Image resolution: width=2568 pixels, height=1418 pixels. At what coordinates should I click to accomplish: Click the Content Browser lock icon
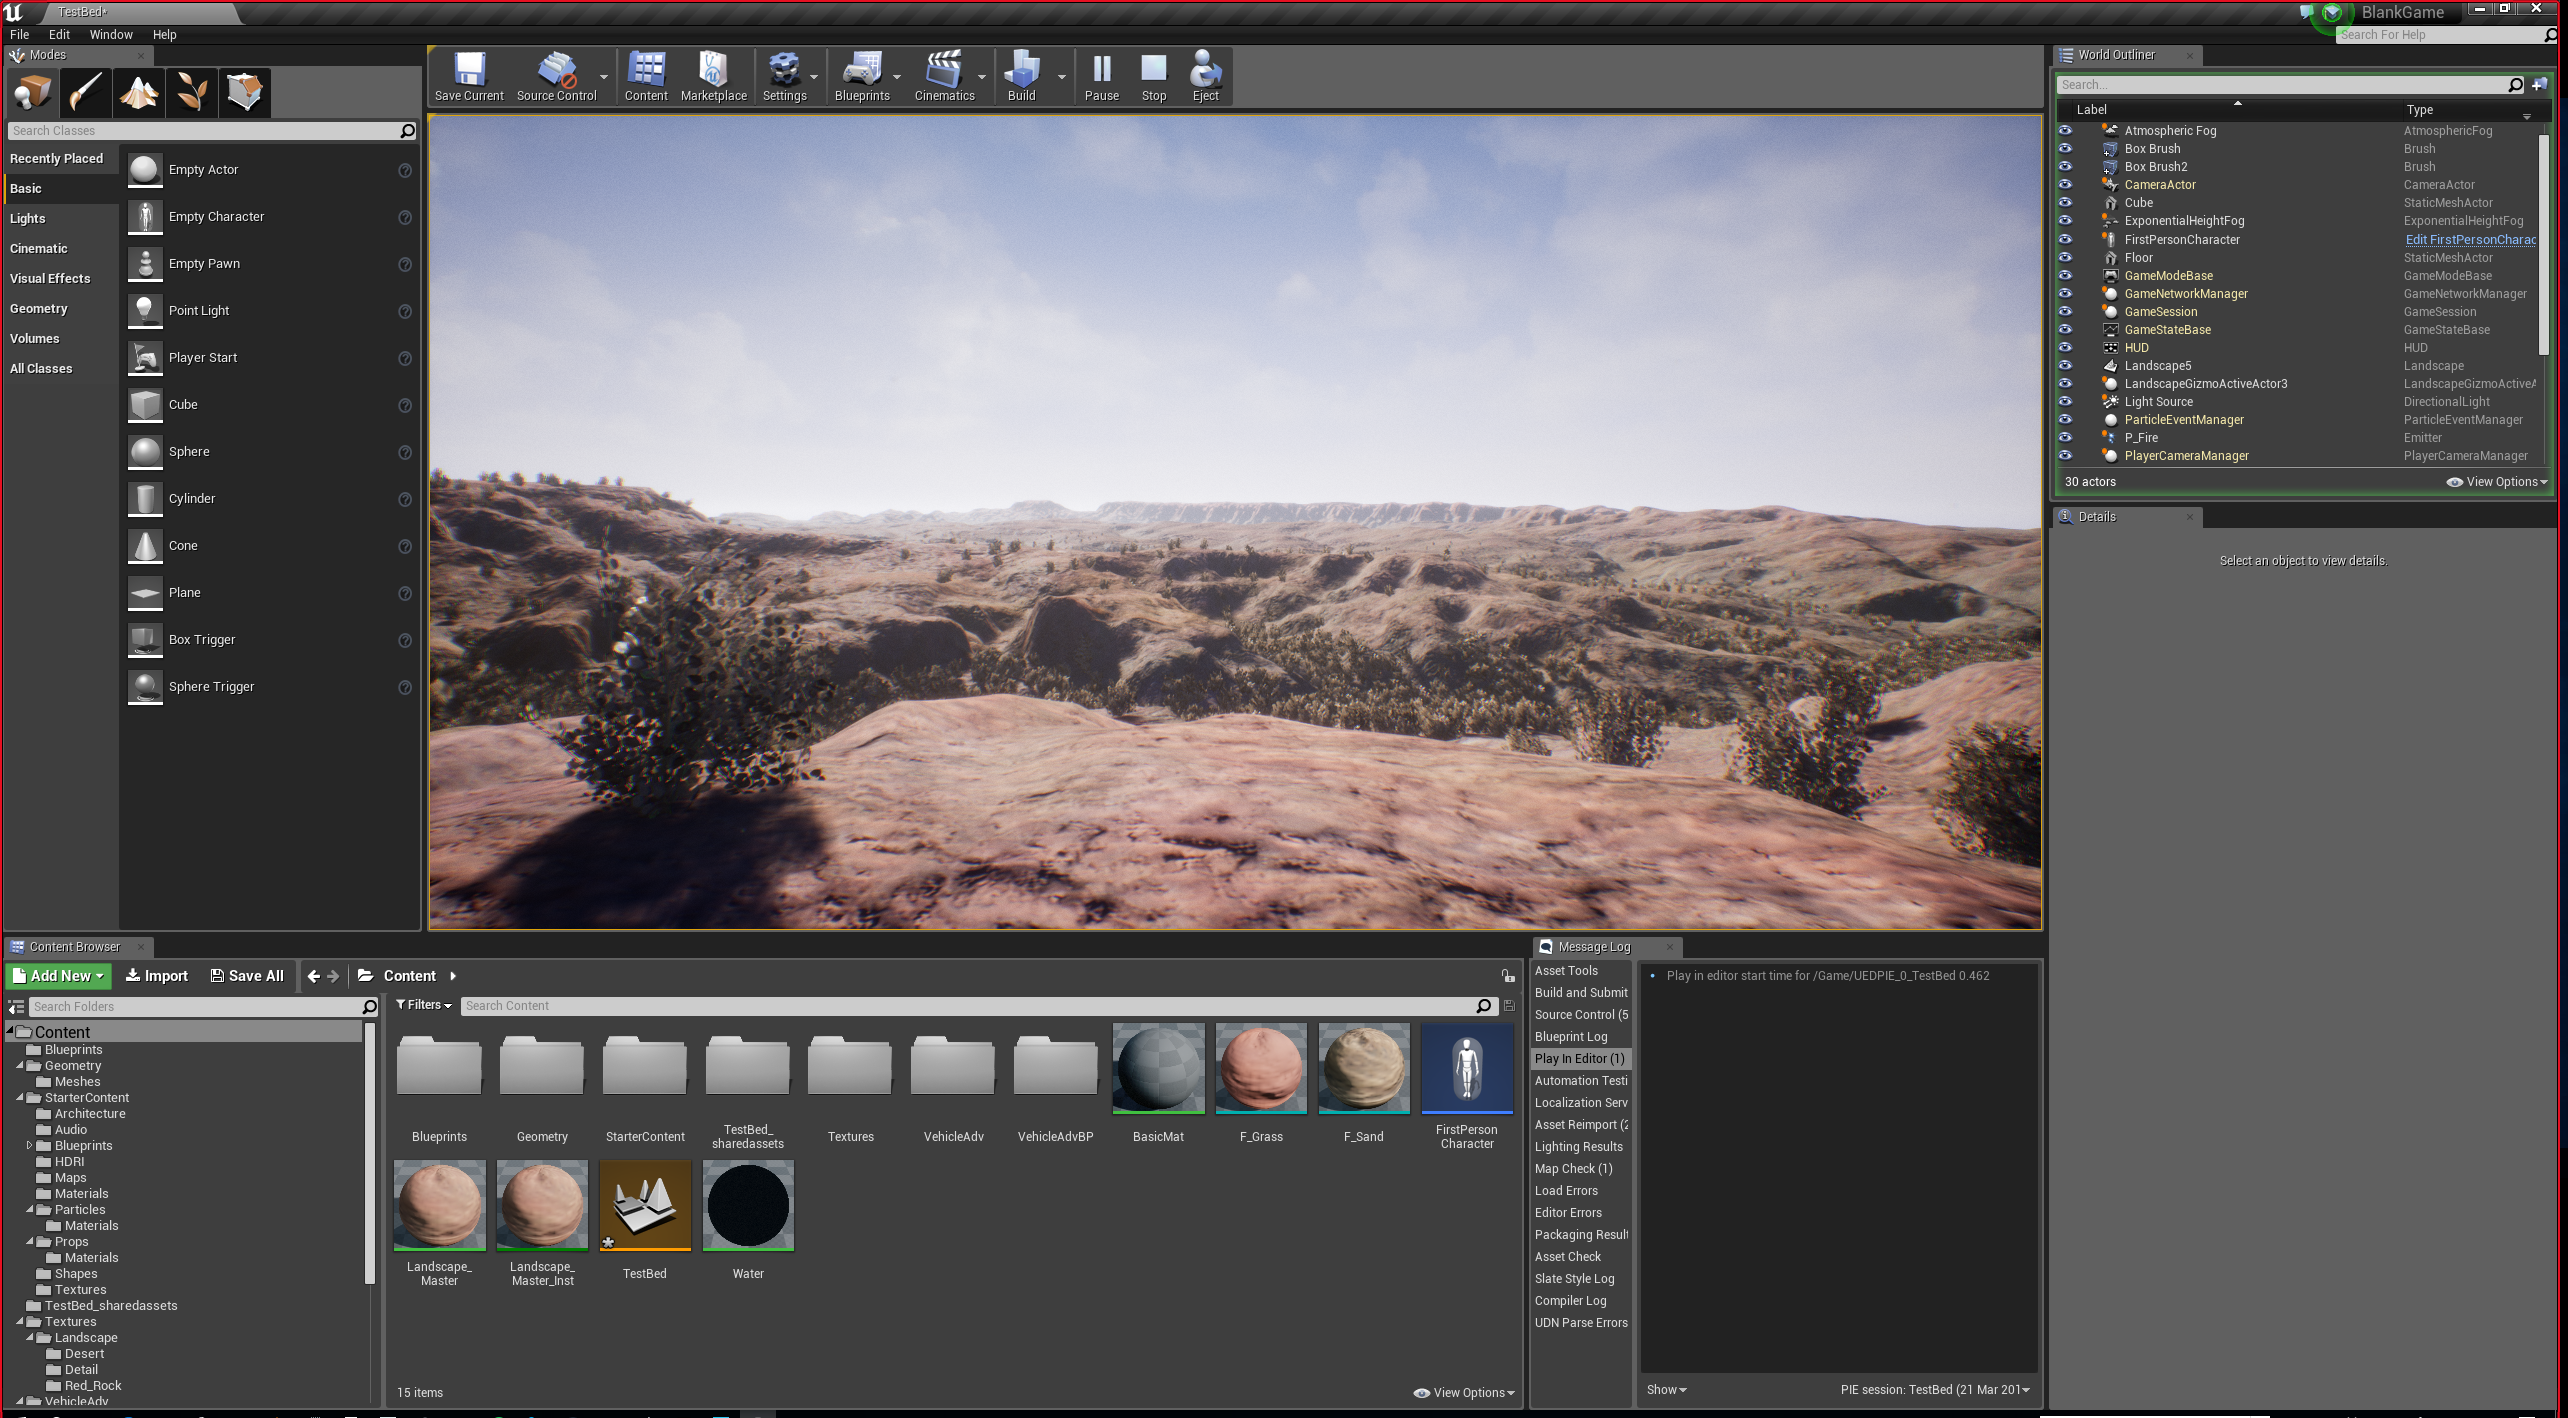[1508, 976]
